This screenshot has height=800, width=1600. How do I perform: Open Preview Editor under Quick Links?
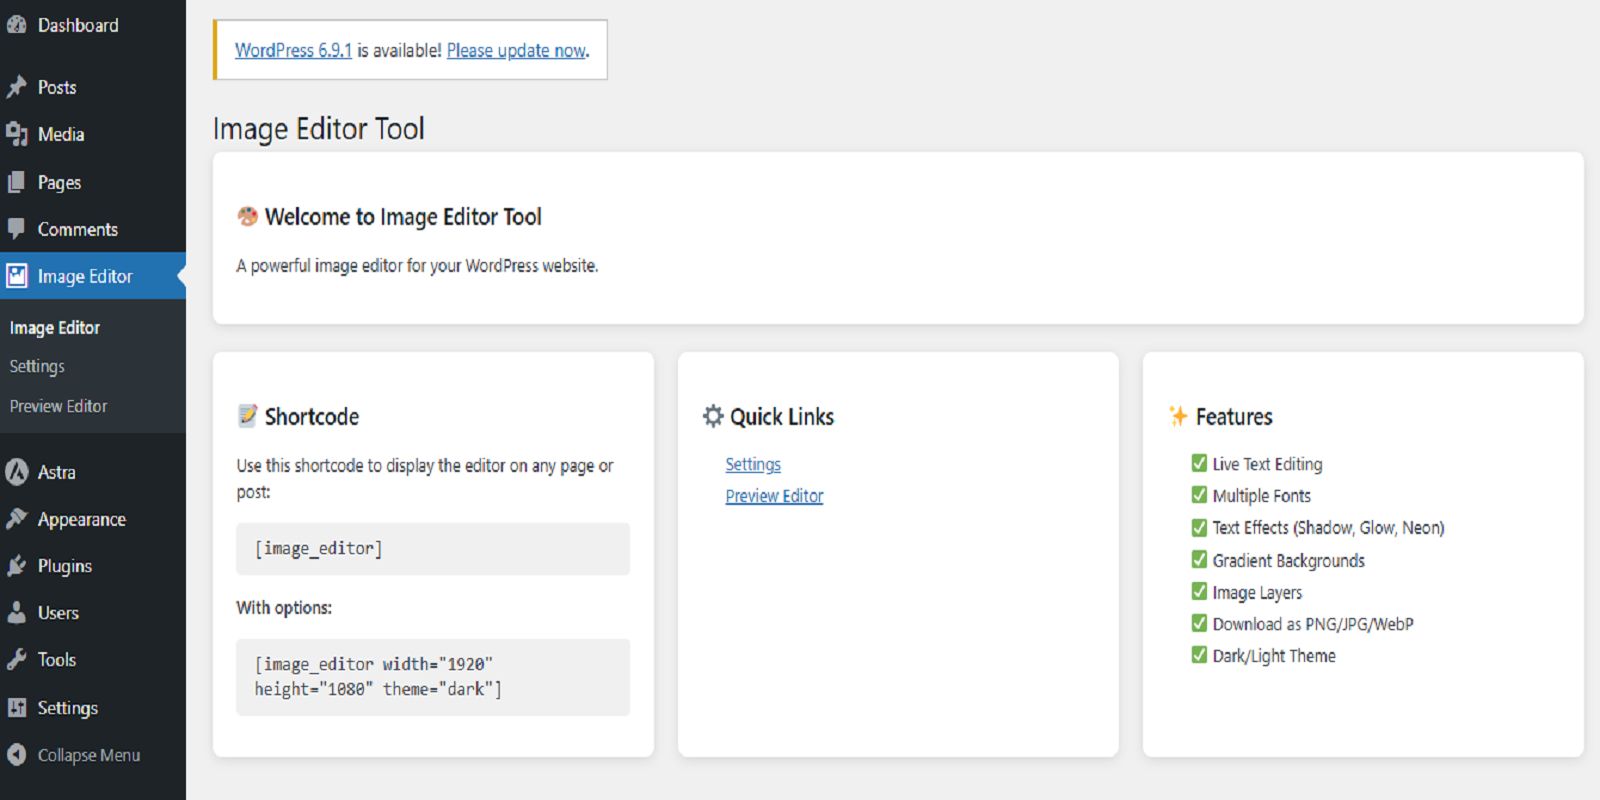tap(774, 496)
